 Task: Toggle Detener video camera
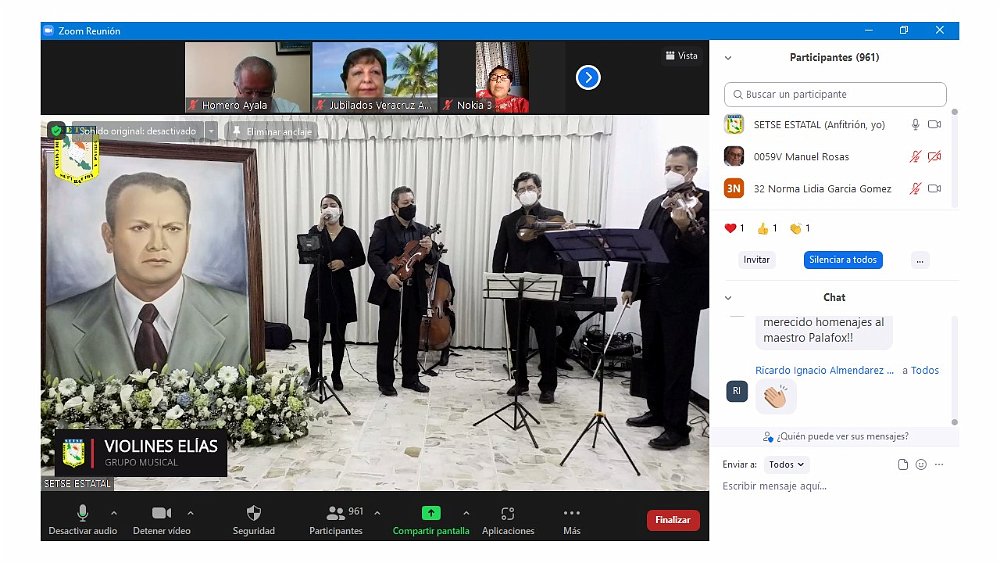pos(161,513)
